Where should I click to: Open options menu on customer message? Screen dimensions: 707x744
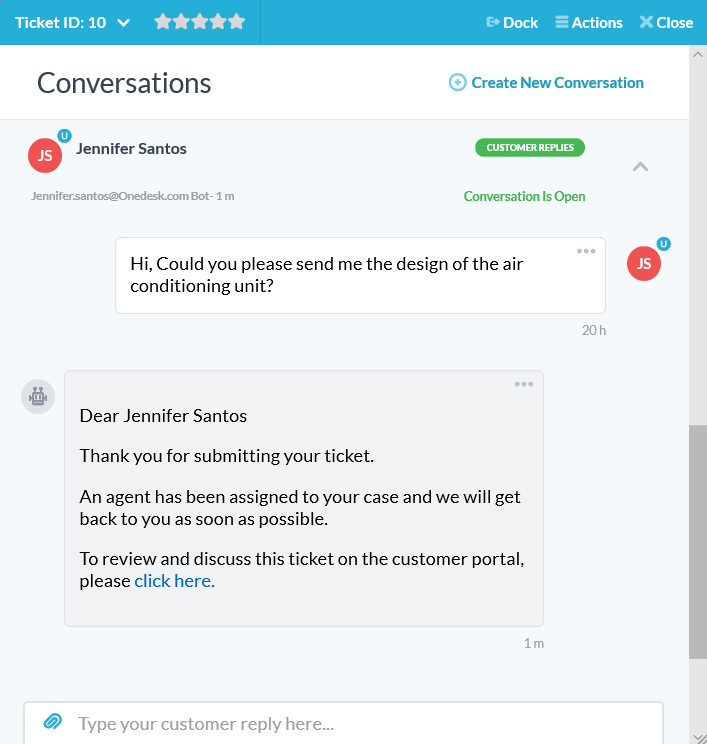click(x=586, y=251)
